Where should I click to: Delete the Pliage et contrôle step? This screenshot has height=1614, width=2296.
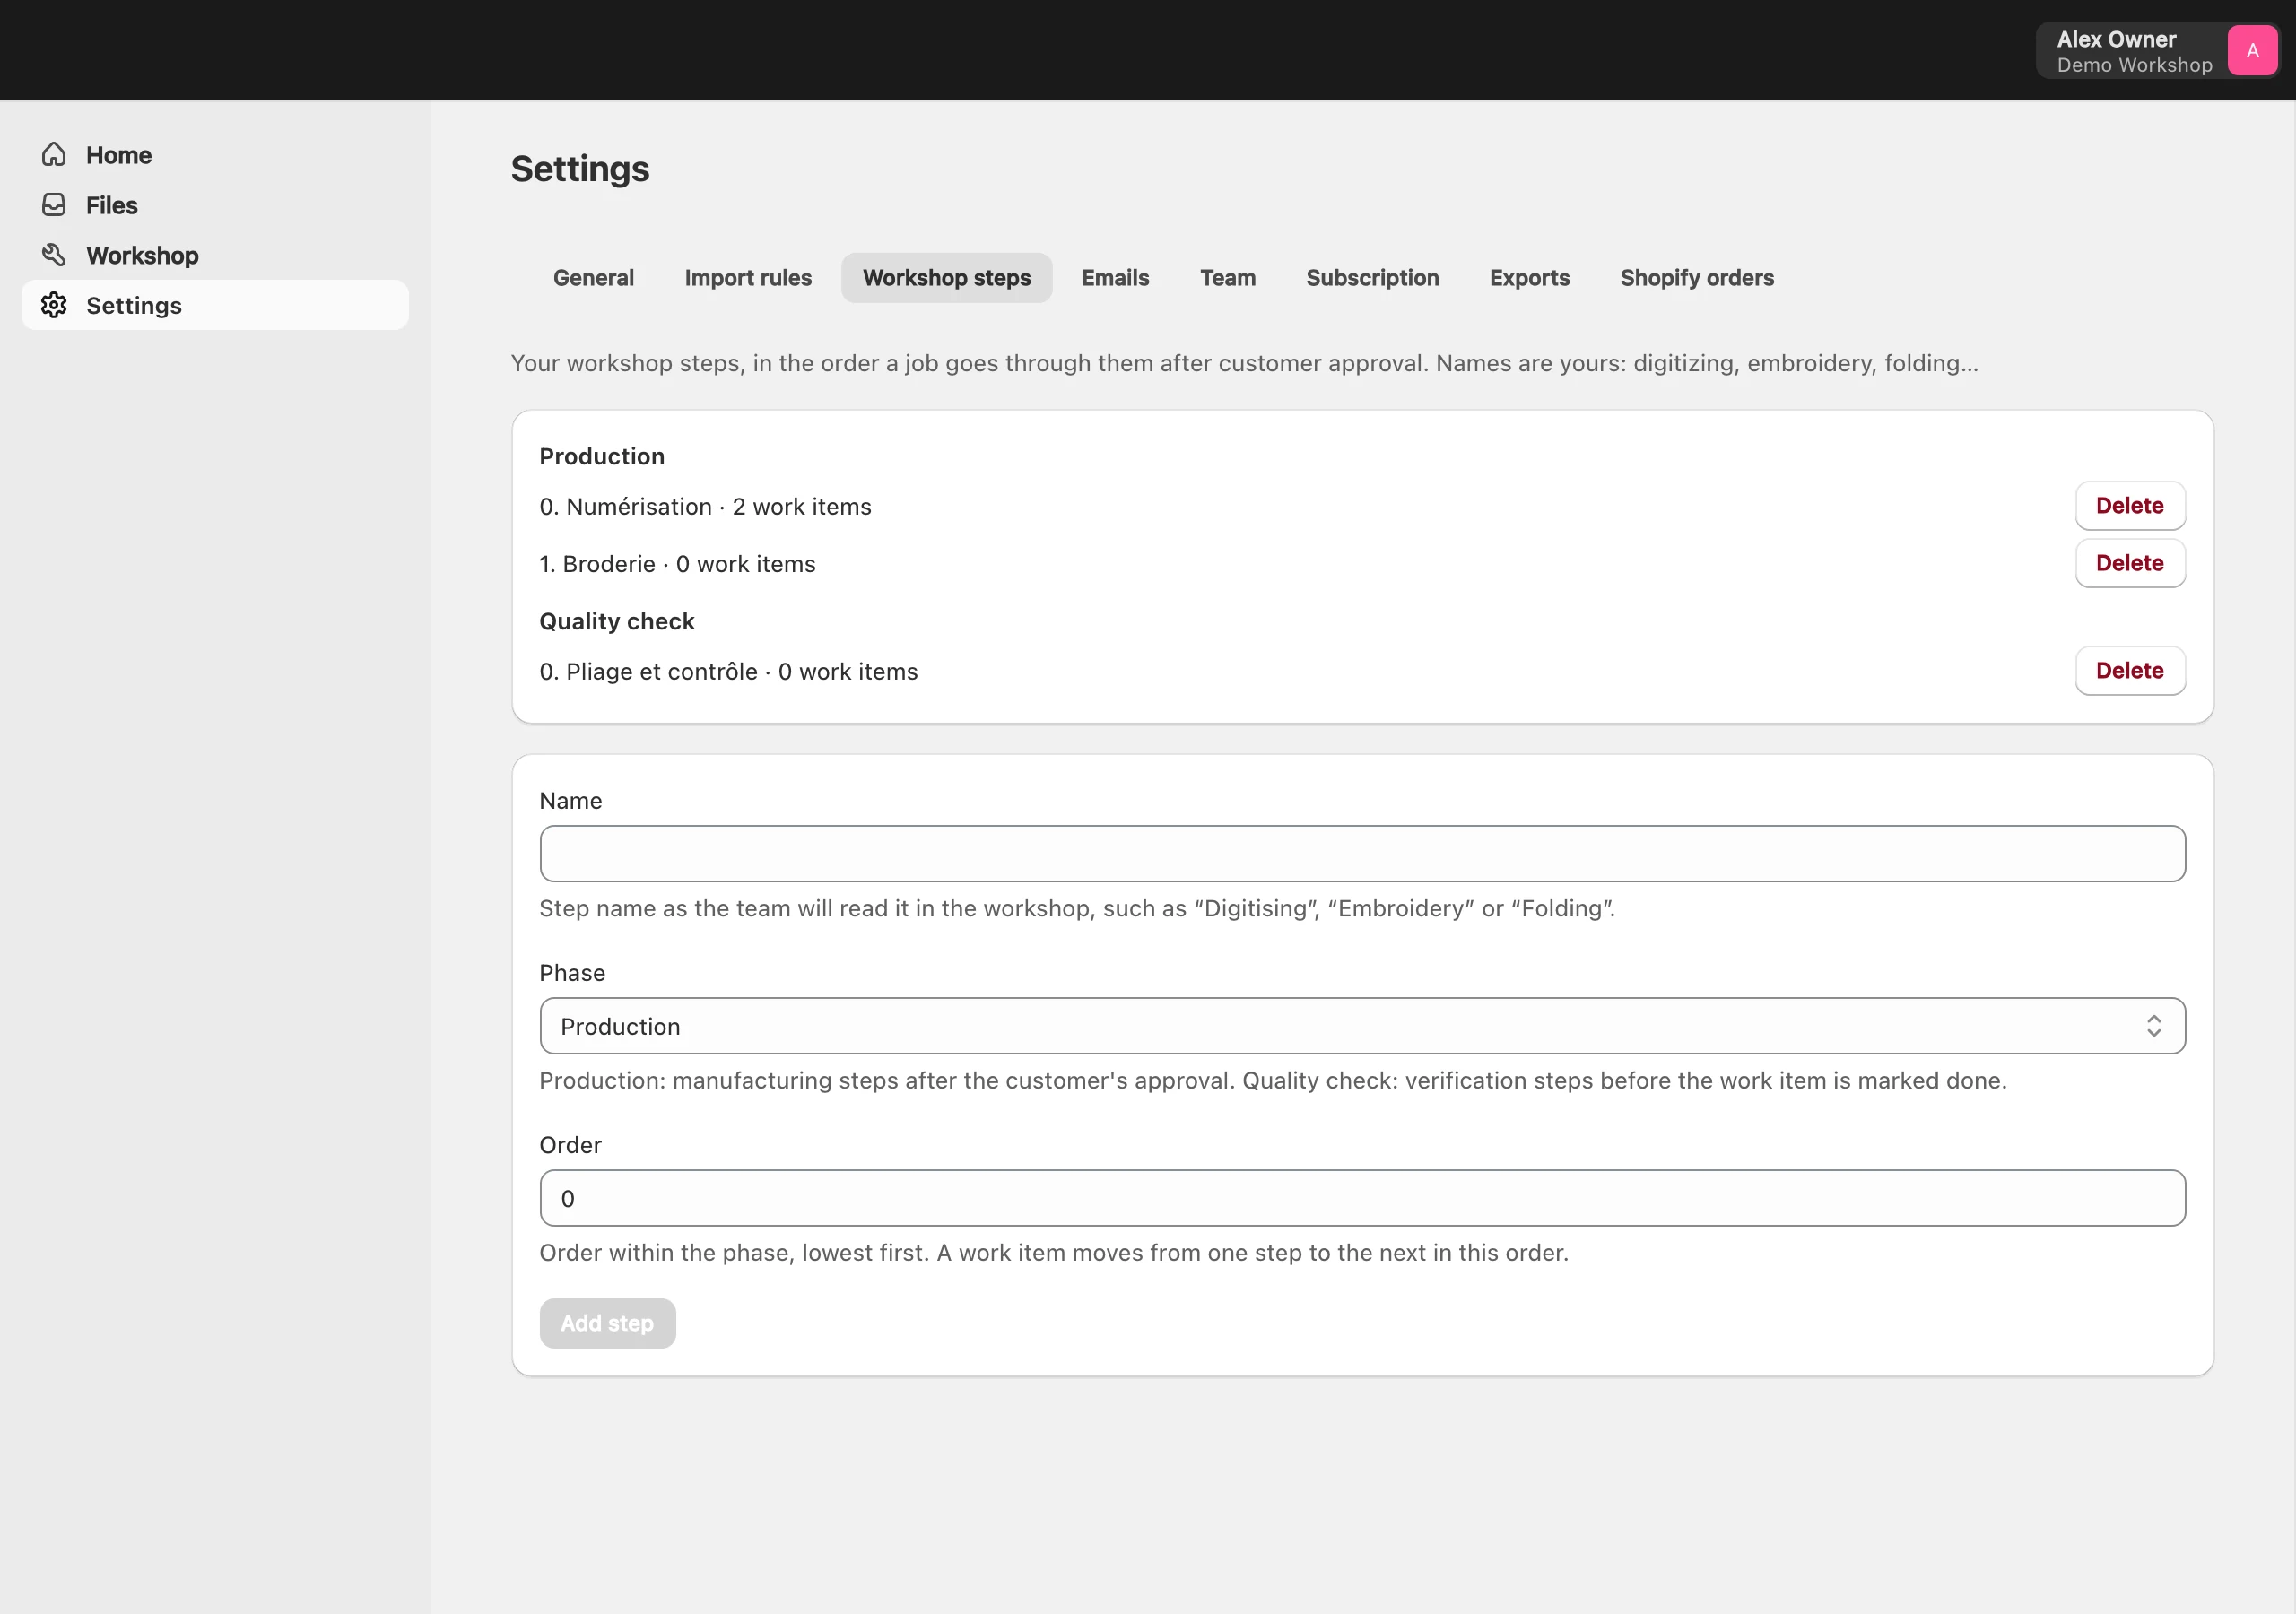[x=2129, y=670]
